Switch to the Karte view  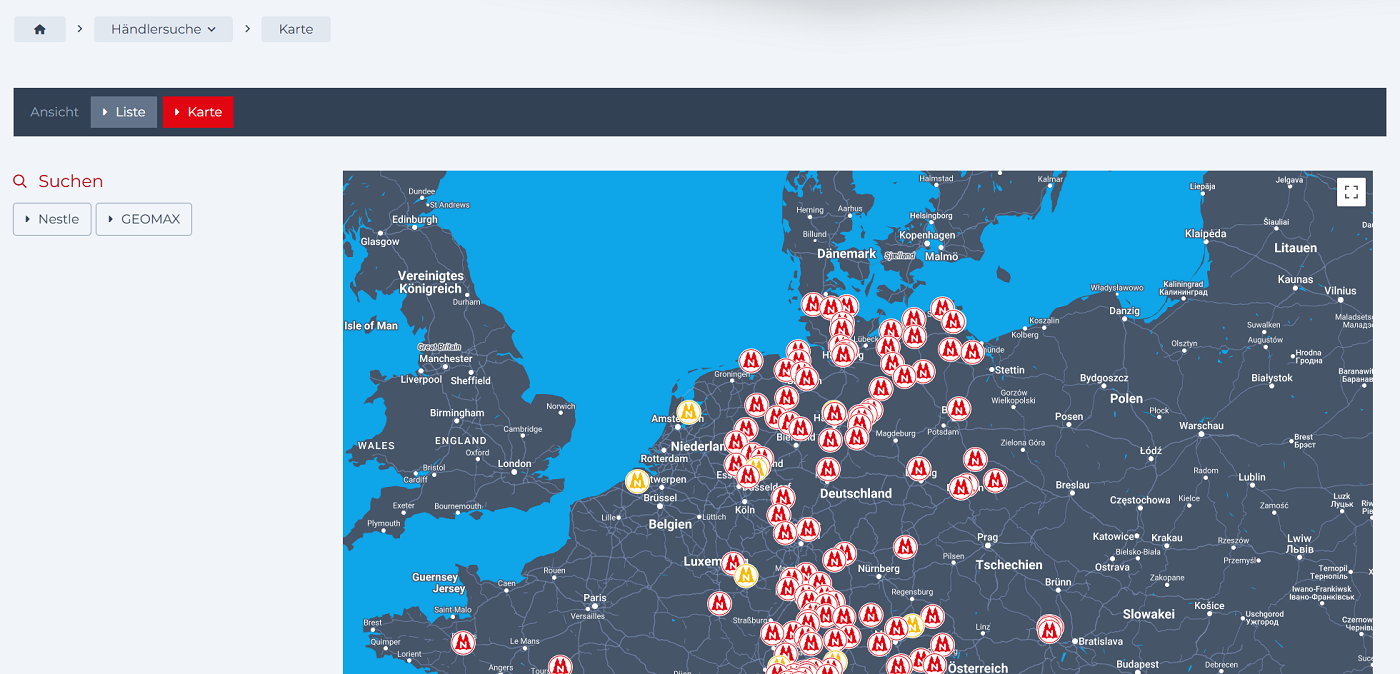pos(198,112)
